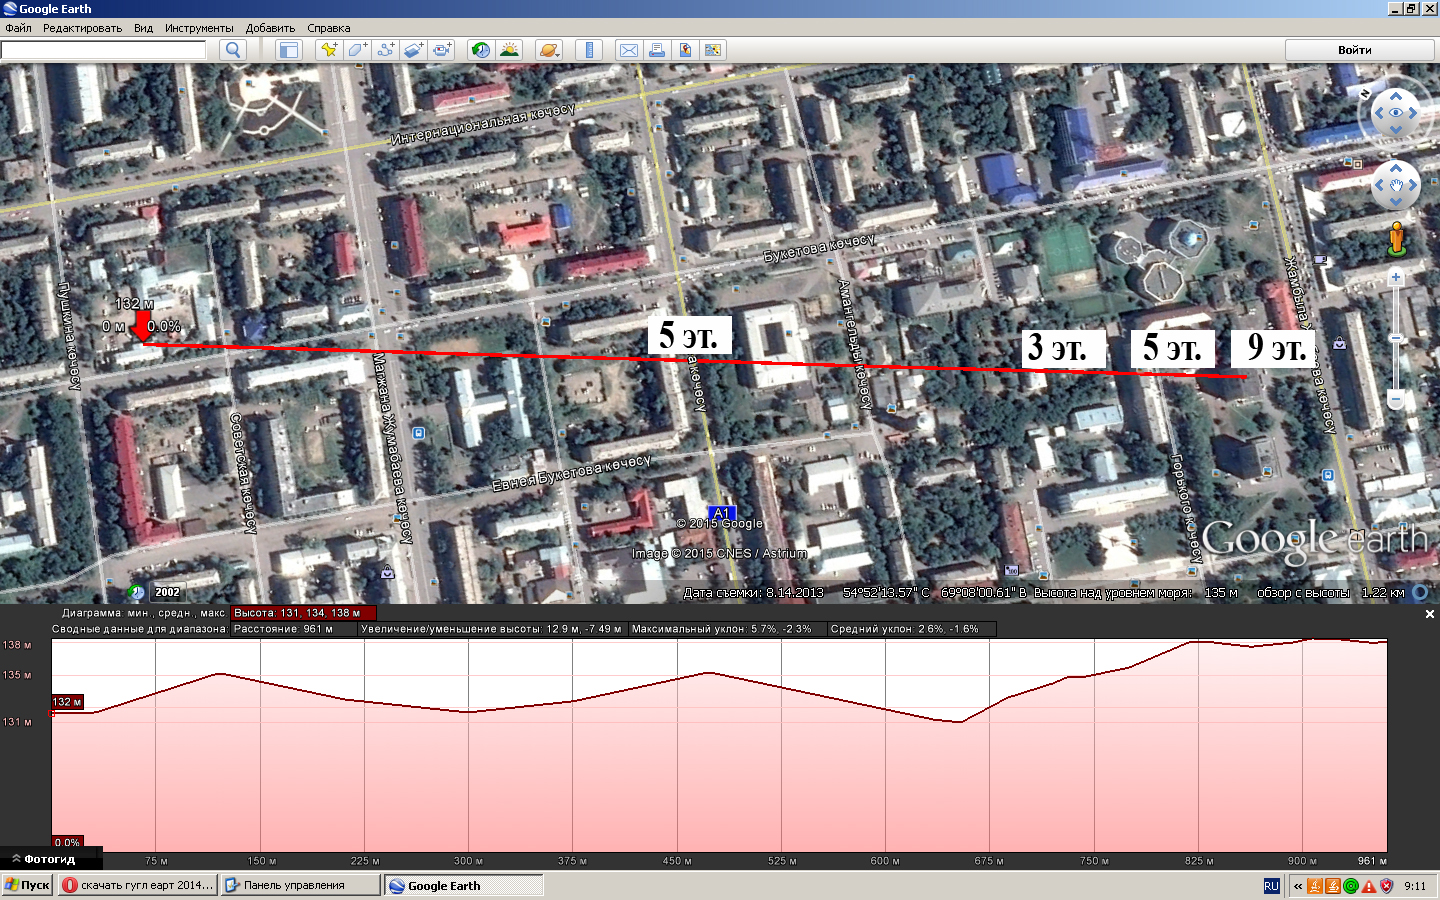
Task: Toggle historical imagery clock icon
Action: tap(481, 50)
